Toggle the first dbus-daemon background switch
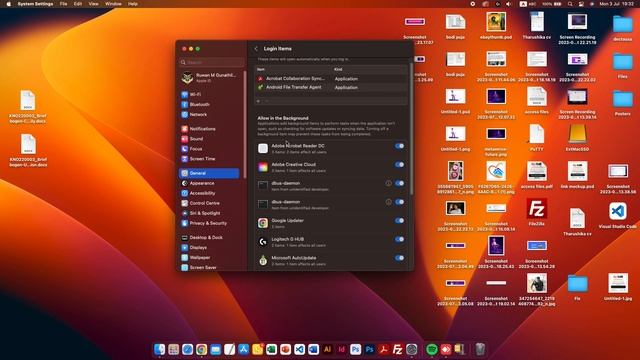The width and height of the screenshot is (640, 360). 399,183
